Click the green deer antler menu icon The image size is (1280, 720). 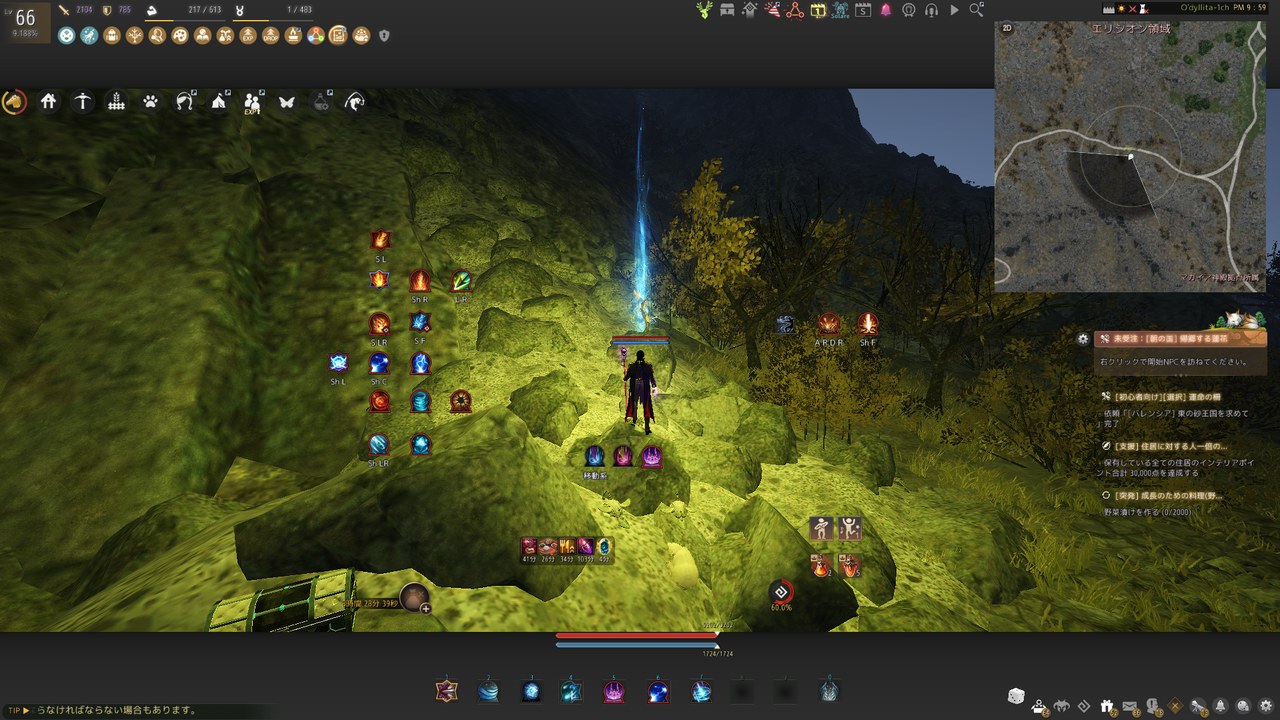pyautogui.click(x=705, y=10)
